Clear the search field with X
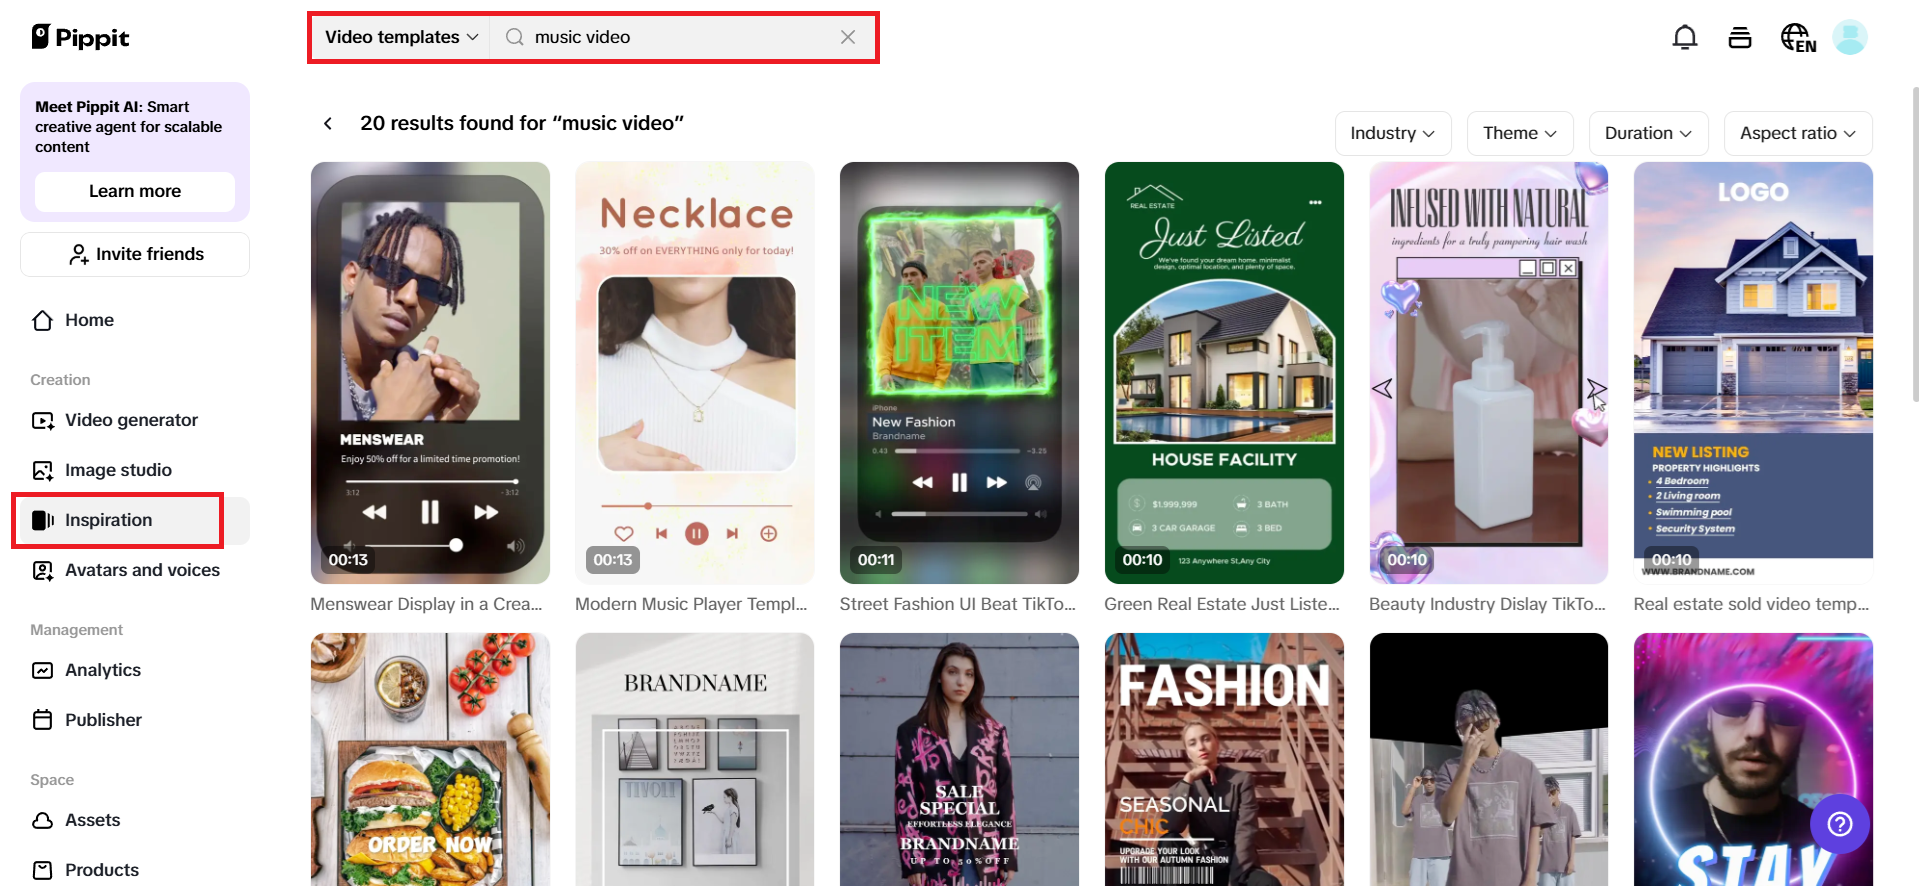 (848, 37)
